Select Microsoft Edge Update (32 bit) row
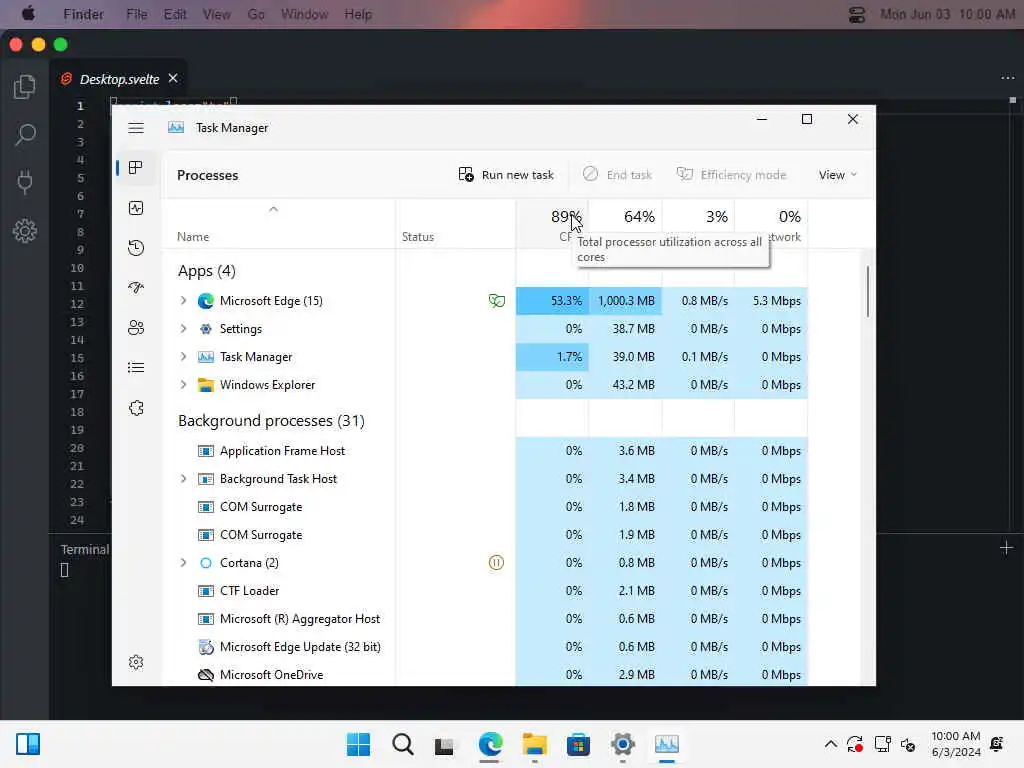The image size is (1024, 768). [485, 647]
